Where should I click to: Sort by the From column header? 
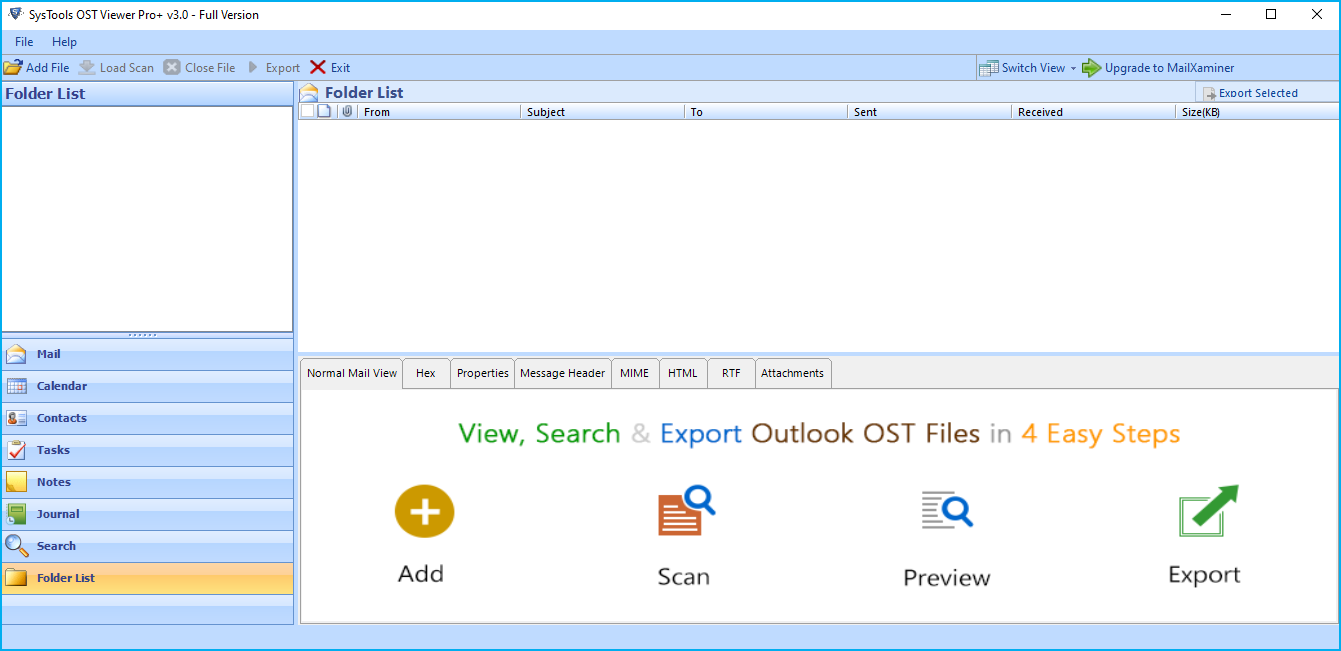coord(440,112)
